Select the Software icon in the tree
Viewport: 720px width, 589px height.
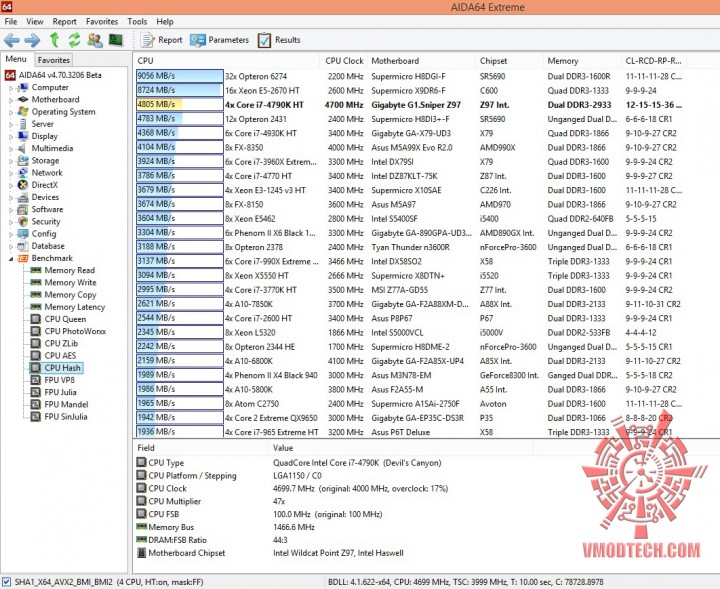(23, 209)
